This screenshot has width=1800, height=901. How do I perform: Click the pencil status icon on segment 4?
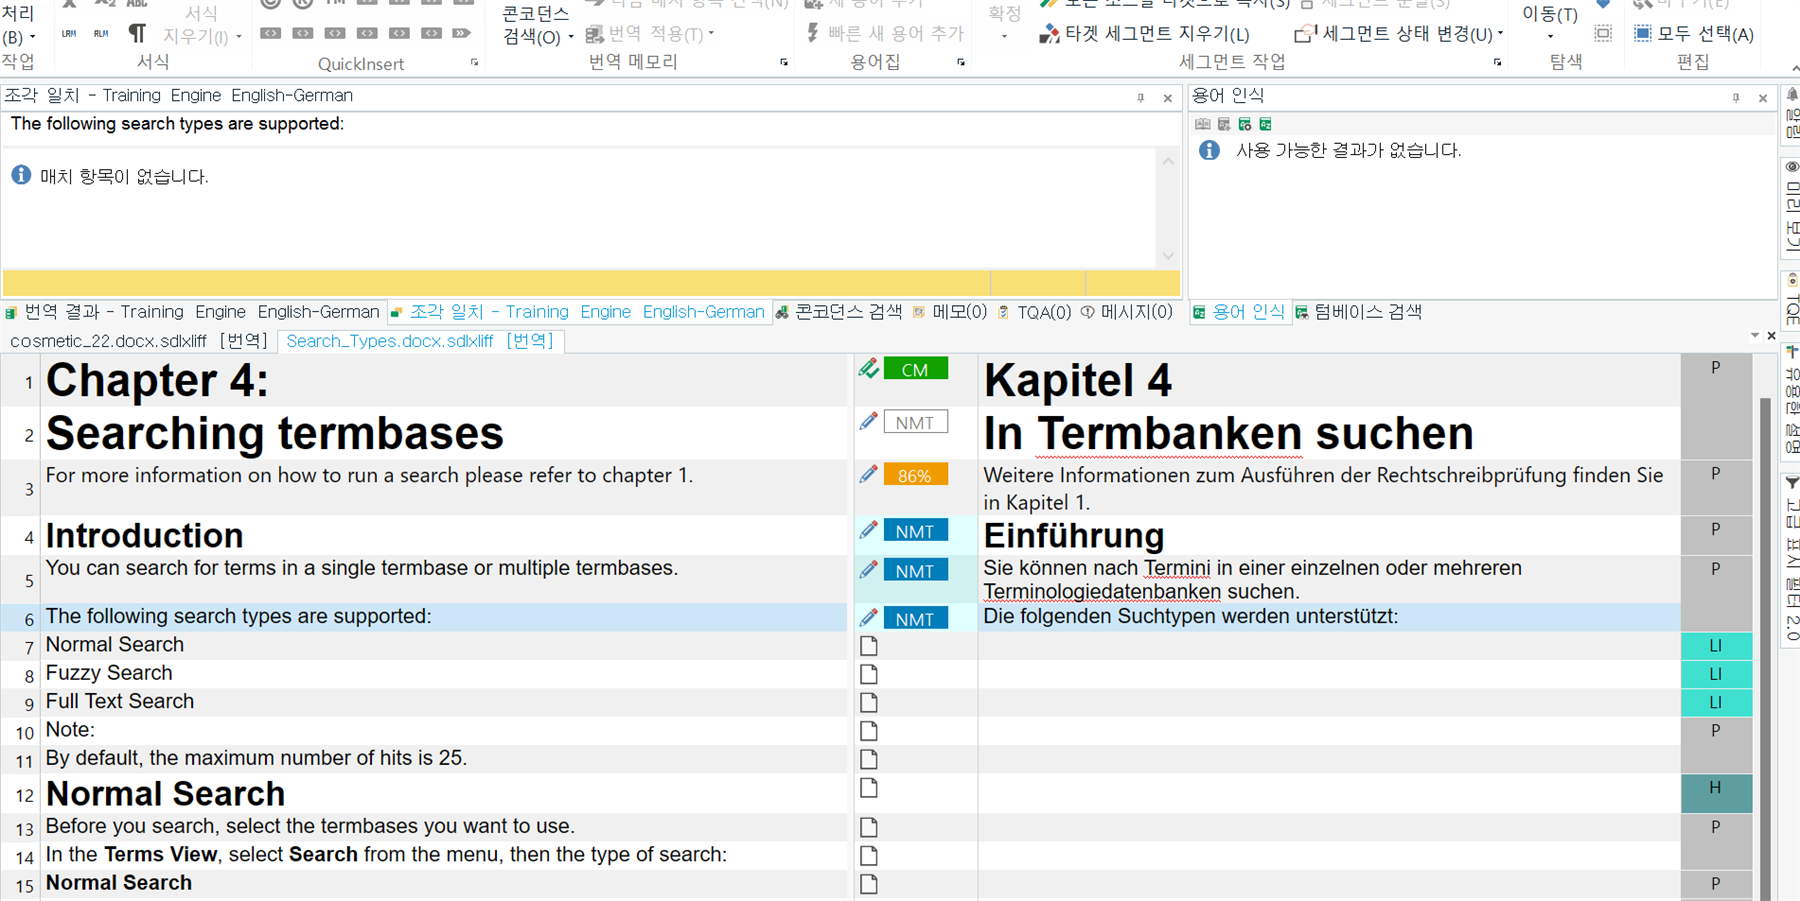pyautogui.click(x=868, y=529)
